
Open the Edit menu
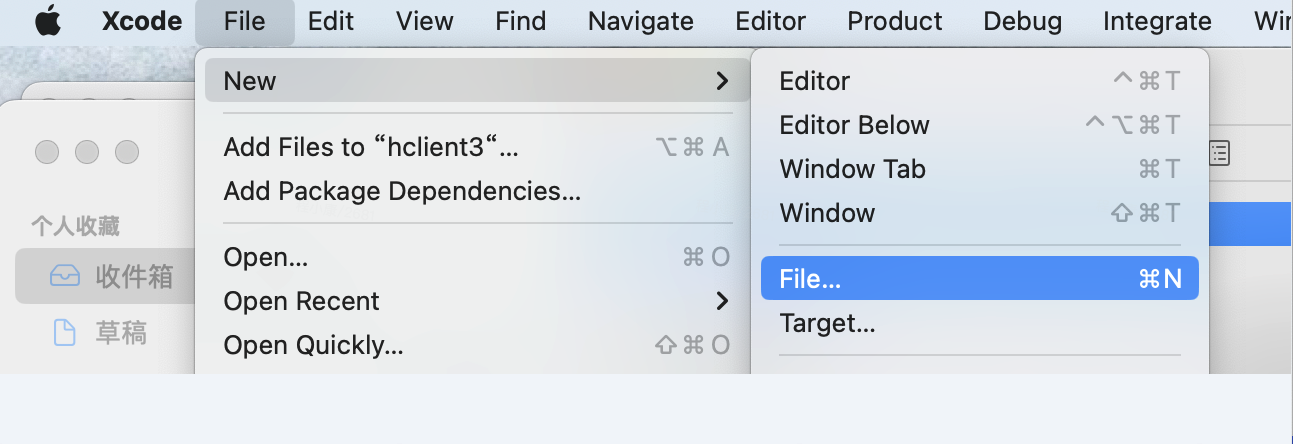point(331,21)
